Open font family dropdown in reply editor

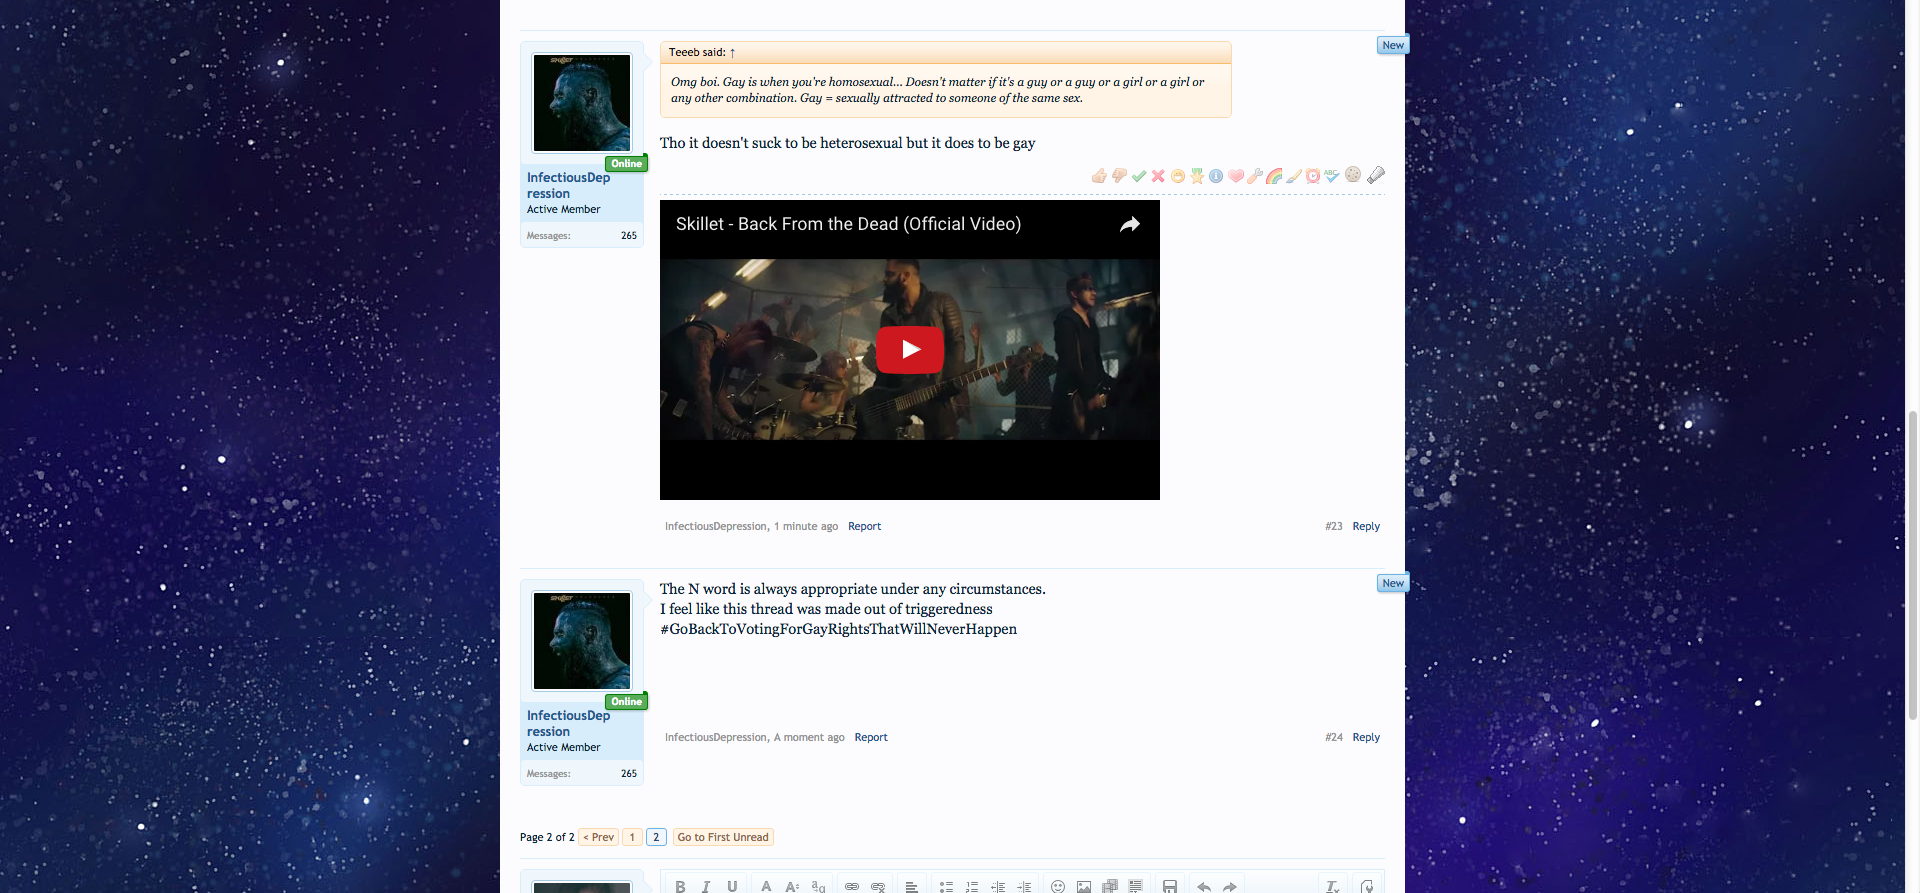click(x=818, y=886)
